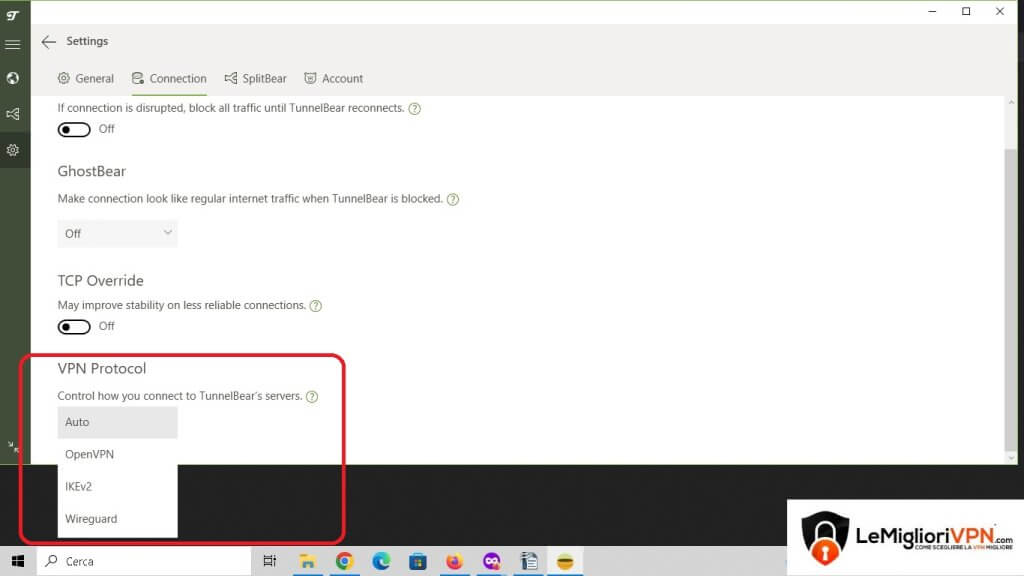Click the TCP Override heading text
1024x576 pixels.
(x=101, y=281)
